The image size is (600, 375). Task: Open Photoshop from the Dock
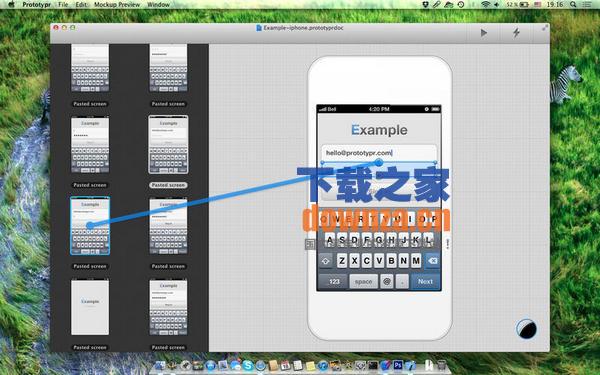coord(398,365)
